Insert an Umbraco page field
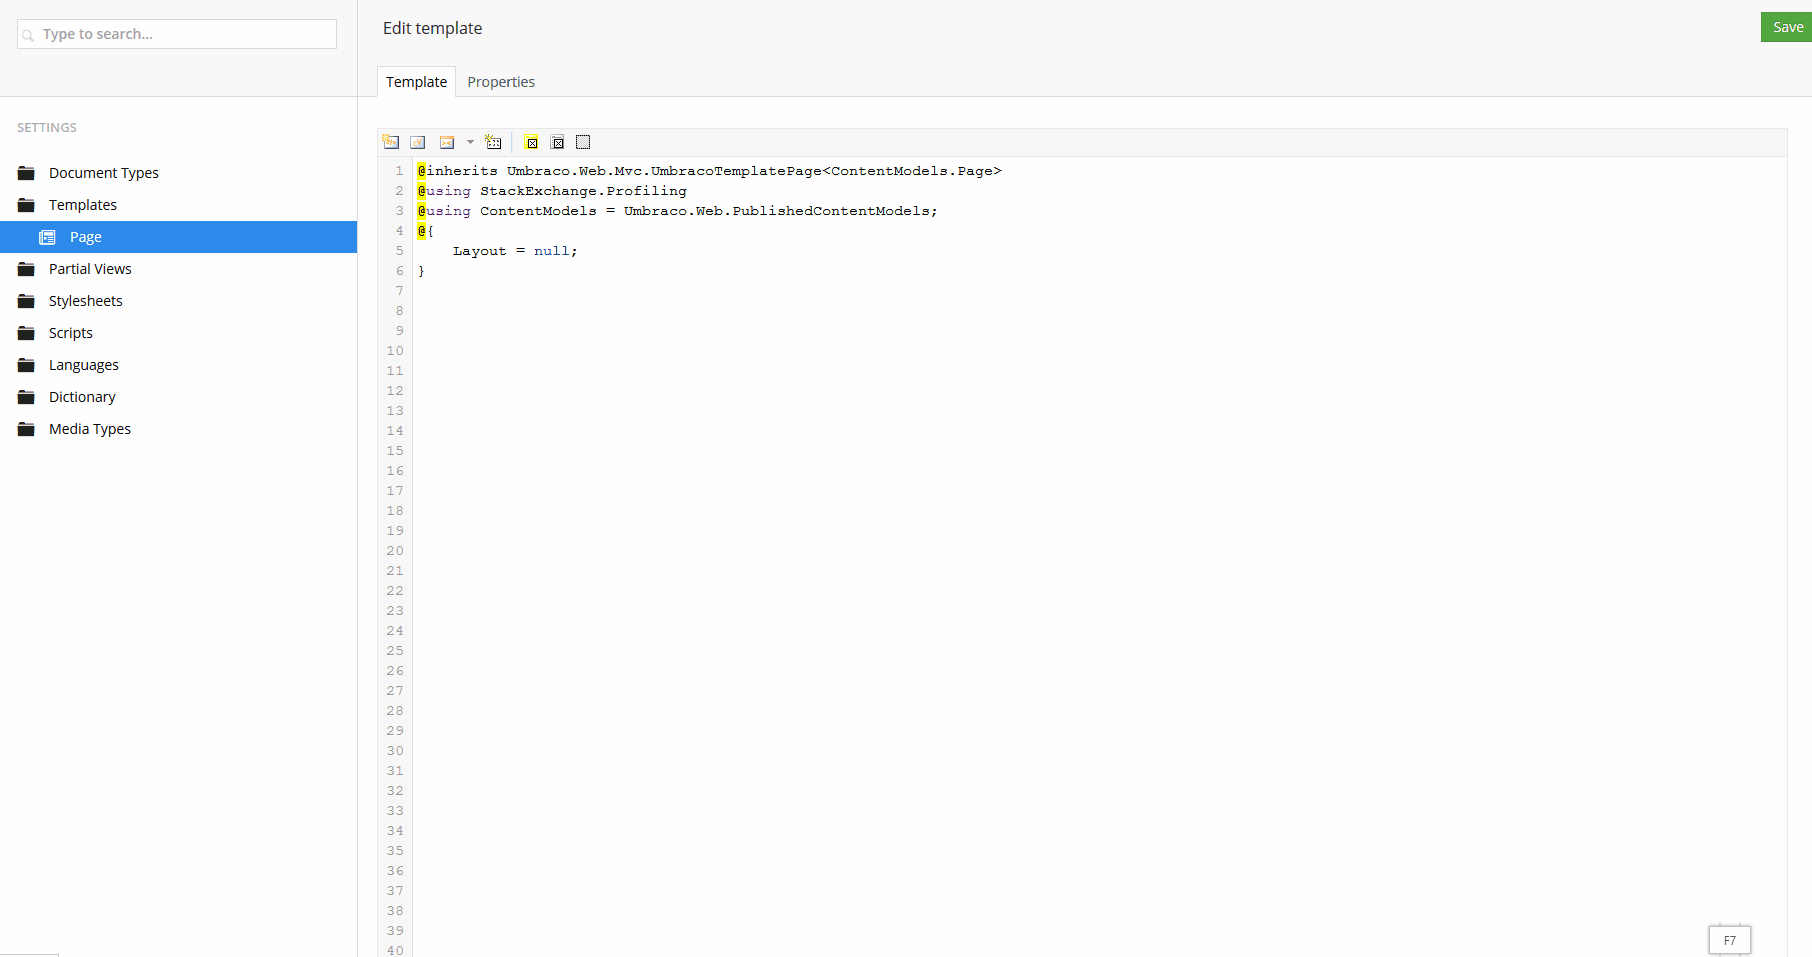 391,142
